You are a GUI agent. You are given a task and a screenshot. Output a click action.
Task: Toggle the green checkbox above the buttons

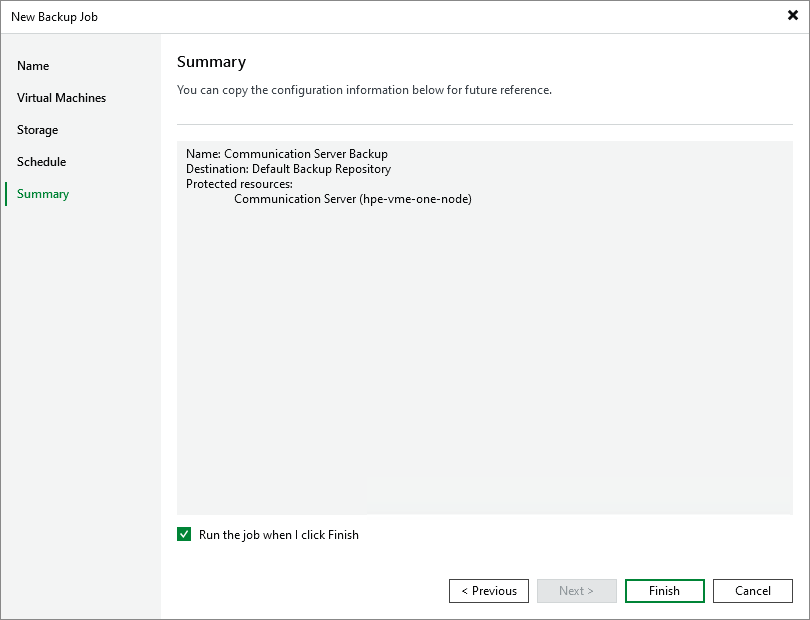pos(184,534)
